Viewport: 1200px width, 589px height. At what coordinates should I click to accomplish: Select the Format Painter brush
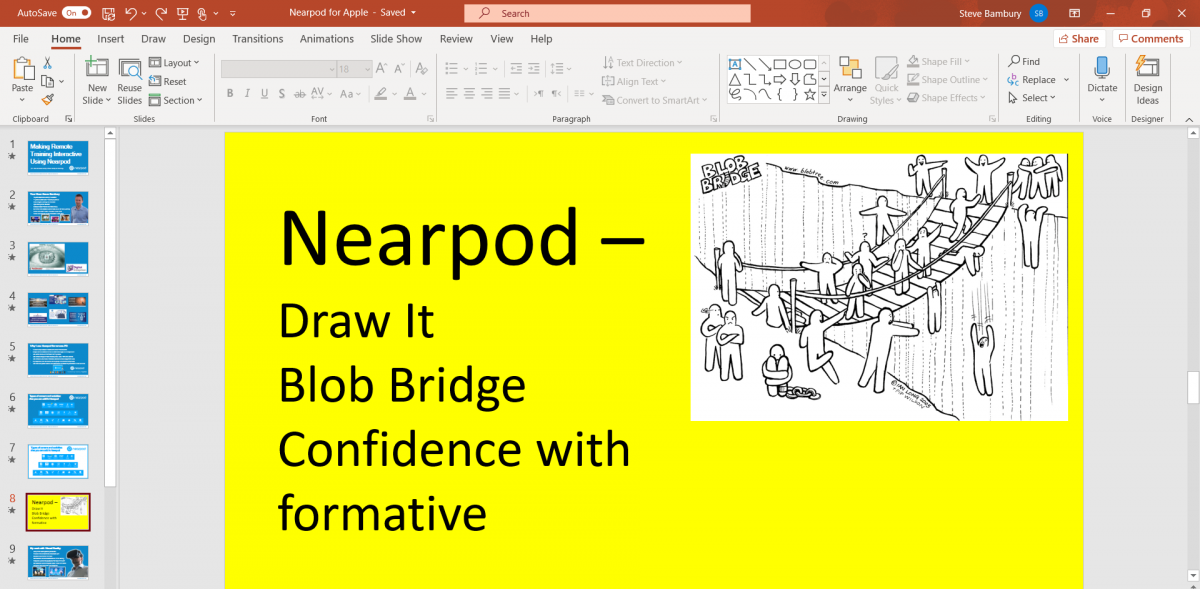click(47, 99)
